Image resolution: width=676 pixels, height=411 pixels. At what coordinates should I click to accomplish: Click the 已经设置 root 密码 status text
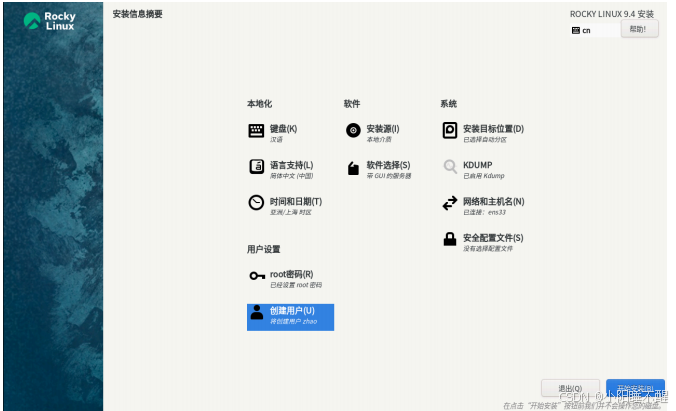coord(296,285)
